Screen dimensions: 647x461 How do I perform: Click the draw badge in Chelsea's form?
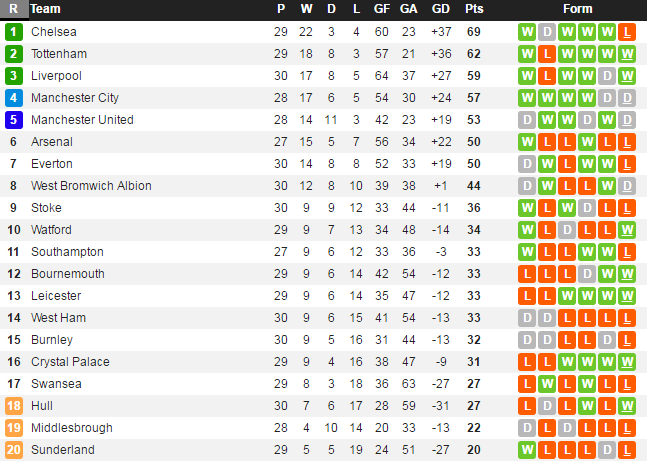click(547, 32)
